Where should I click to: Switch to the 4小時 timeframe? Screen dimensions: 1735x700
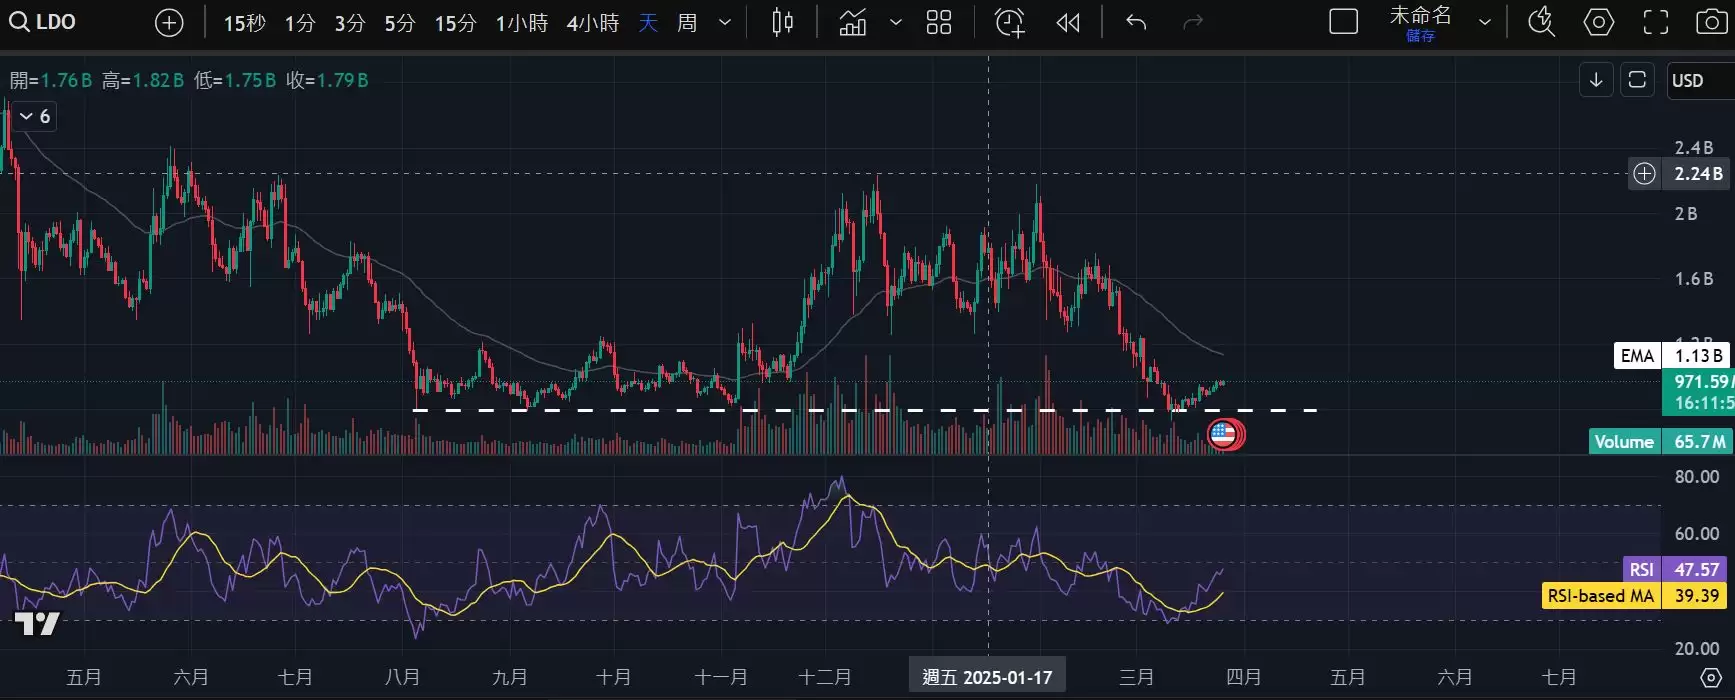(592, 23)
